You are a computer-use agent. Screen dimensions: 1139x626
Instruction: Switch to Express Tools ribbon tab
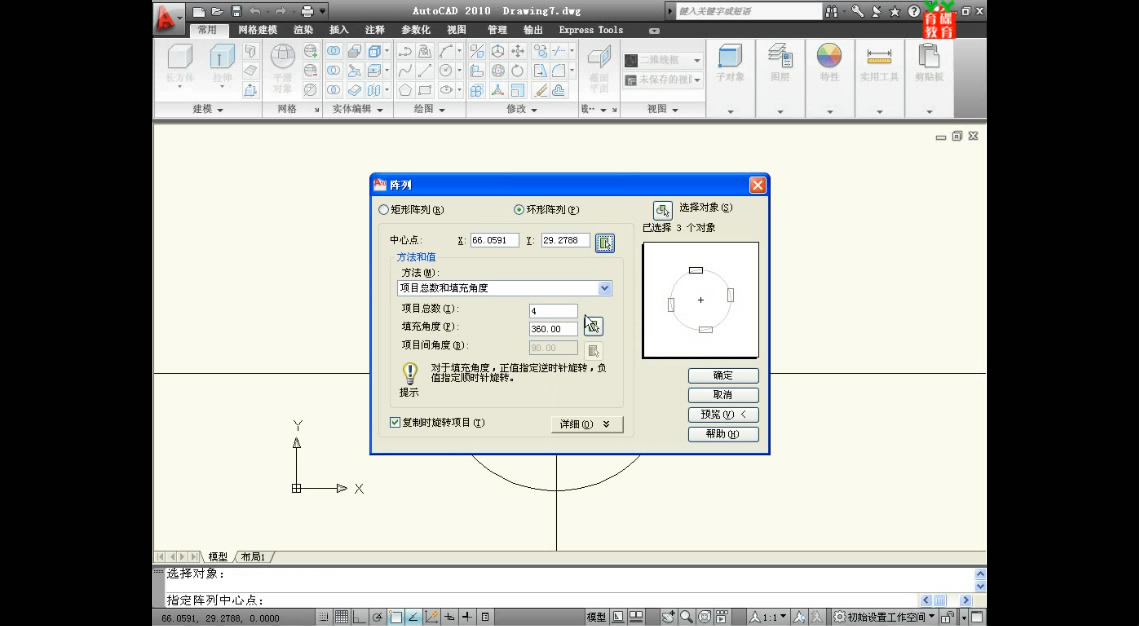click(591, 30)
